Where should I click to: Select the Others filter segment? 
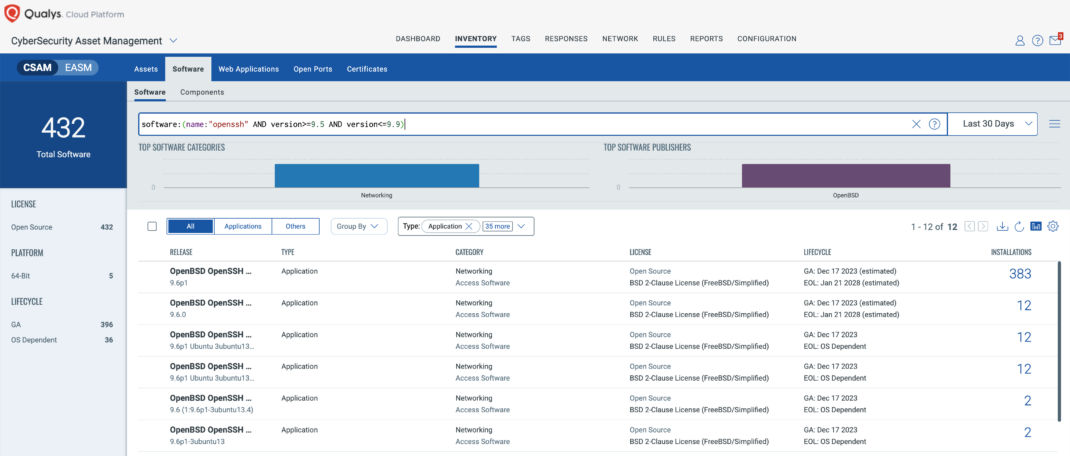(295, 227)
